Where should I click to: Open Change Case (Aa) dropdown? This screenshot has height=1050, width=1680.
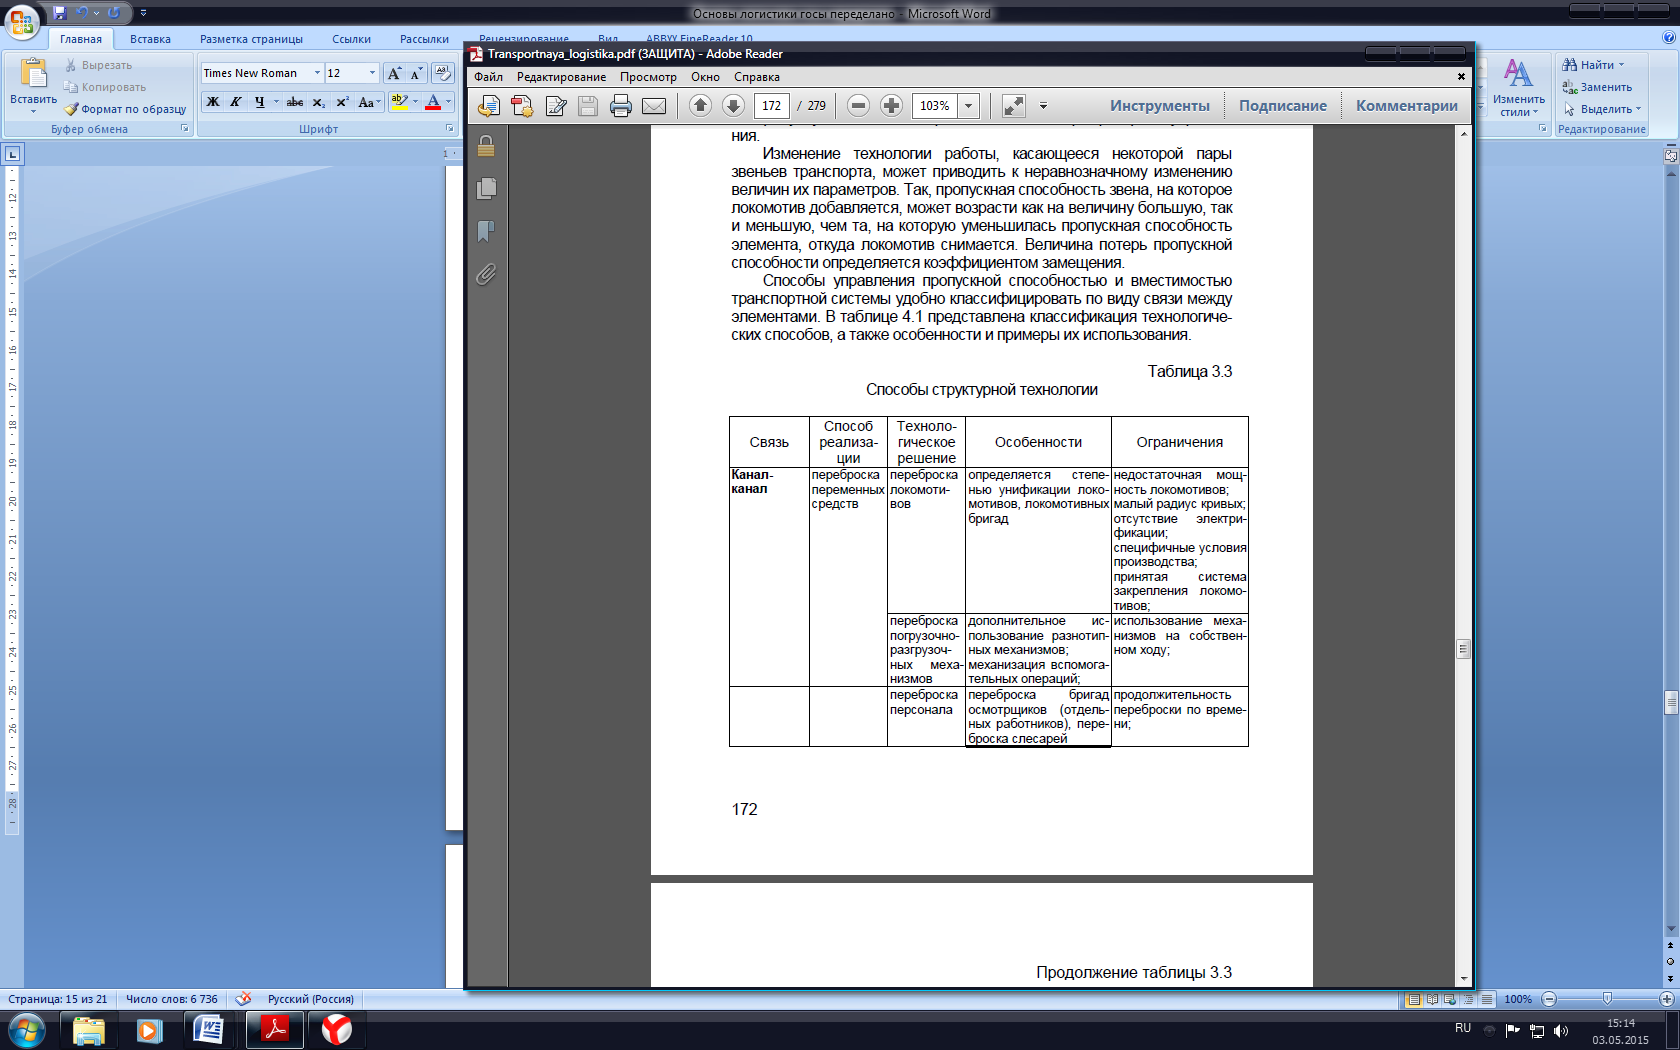click(x=369, y=102)
